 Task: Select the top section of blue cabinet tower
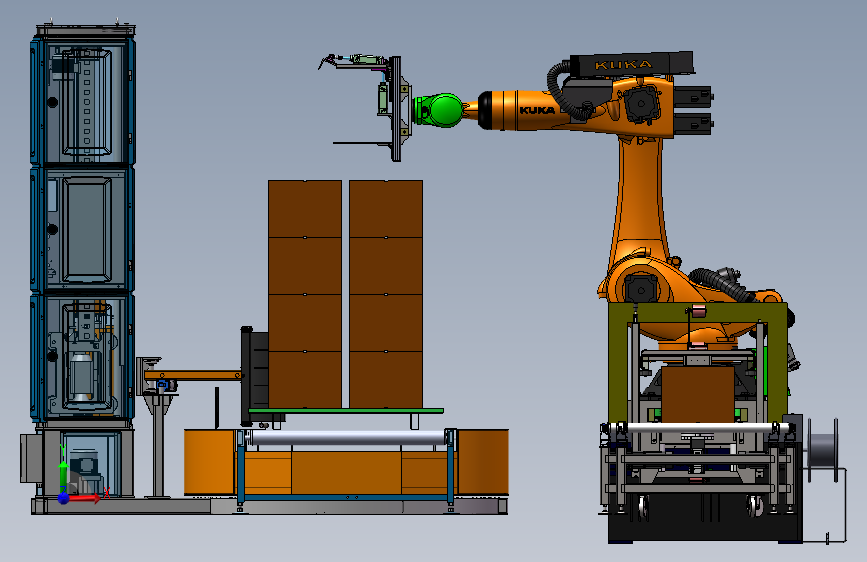[83, 100]
